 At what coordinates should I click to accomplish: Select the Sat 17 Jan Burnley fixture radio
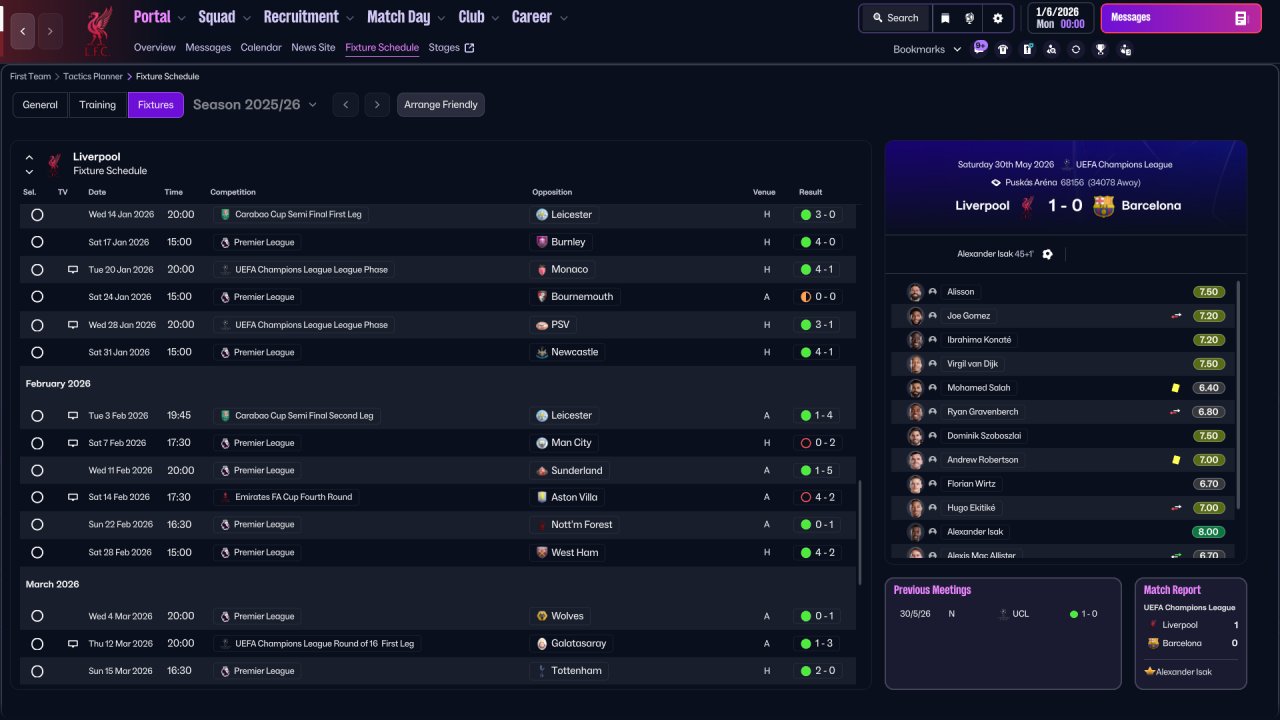pyautogui.click(x=37, y=242)
